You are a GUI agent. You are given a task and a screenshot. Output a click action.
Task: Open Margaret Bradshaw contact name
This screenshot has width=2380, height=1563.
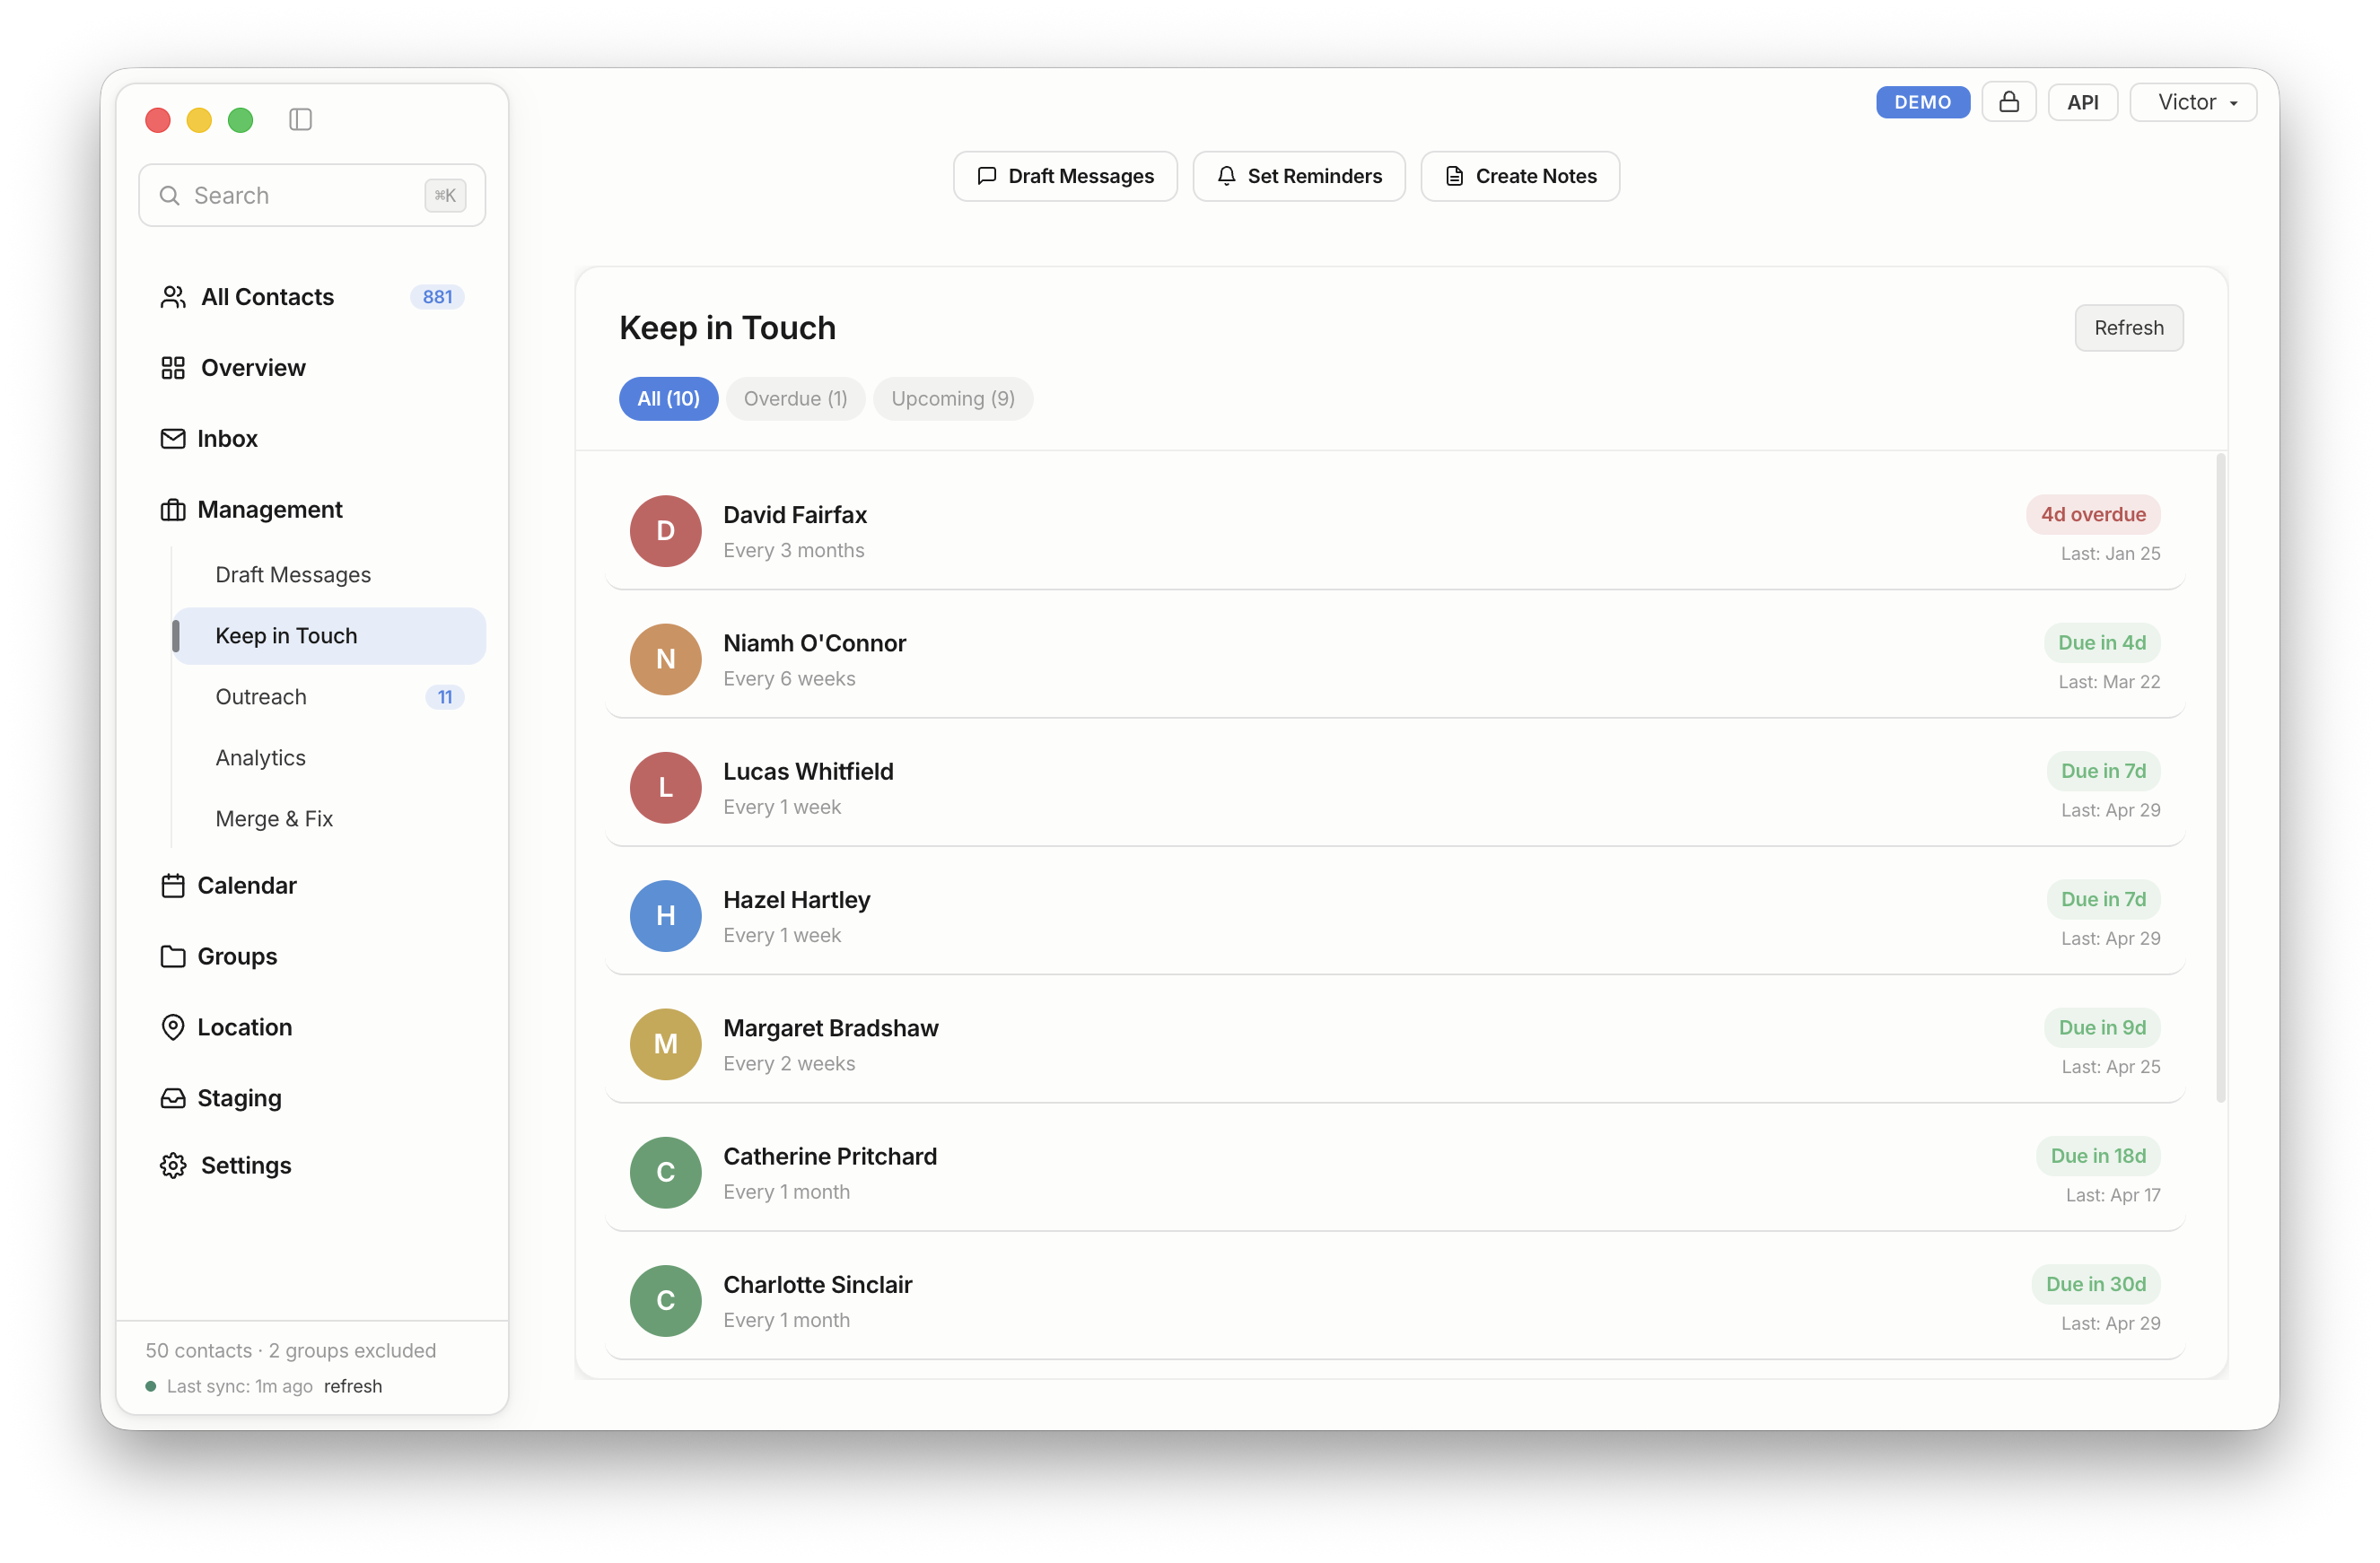pyautogui.click(x=831, y=1028)
